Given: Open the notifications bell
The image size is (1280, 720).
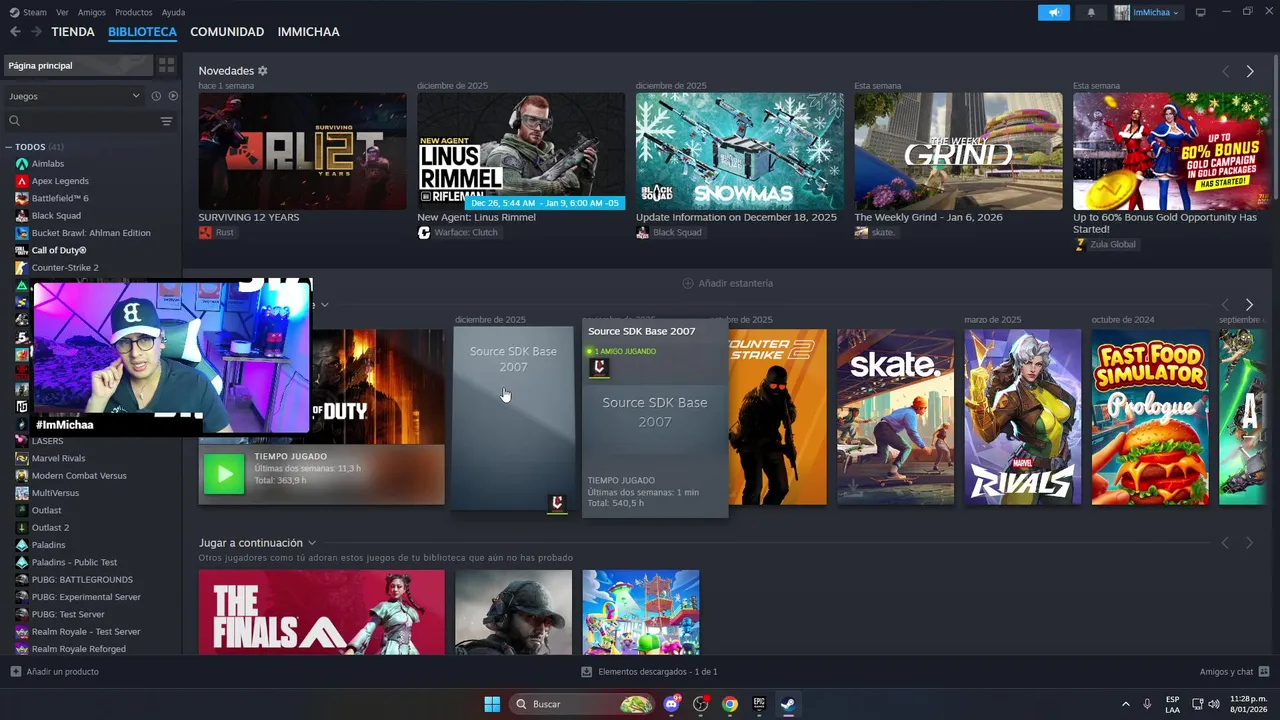Looking at the screenshot, I should tap(1091, 12).
